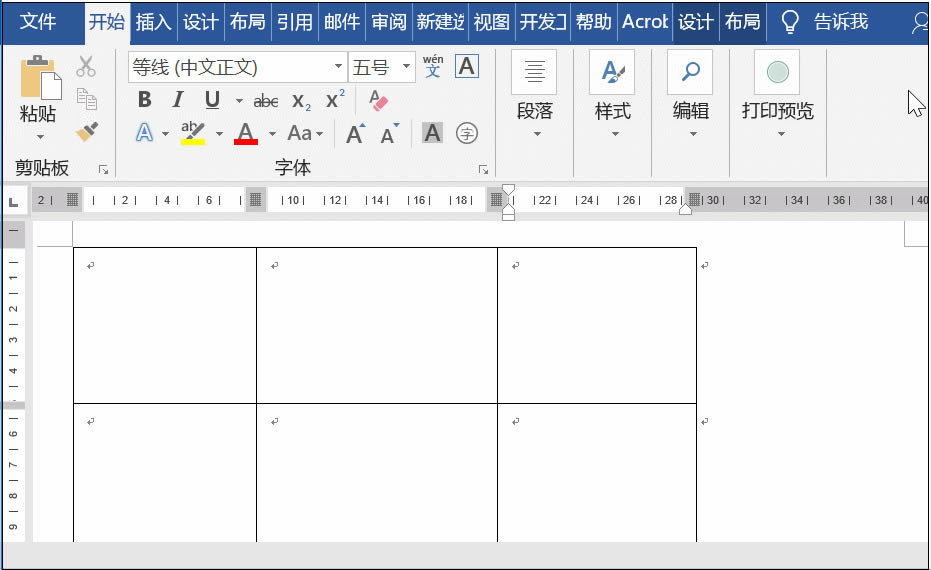931x570 pixels.
Task: Expand text effects dropdown arrow
Action: coord(165,134)
